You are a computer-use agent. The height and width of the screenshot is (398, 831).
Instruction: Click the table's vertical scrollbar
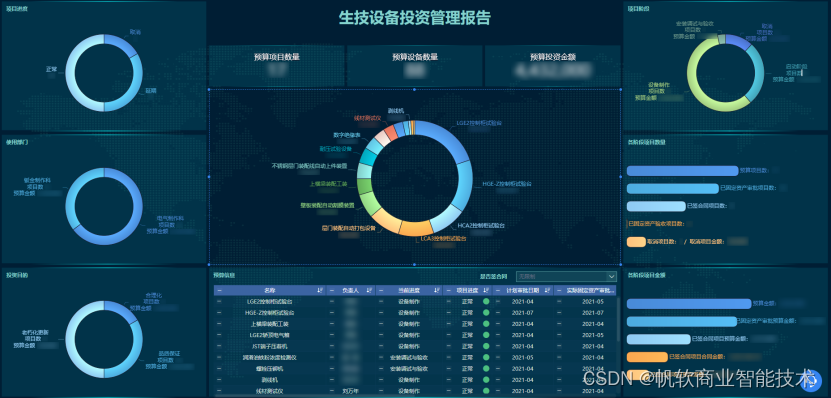pyautogui.click(x=617, y=319)
